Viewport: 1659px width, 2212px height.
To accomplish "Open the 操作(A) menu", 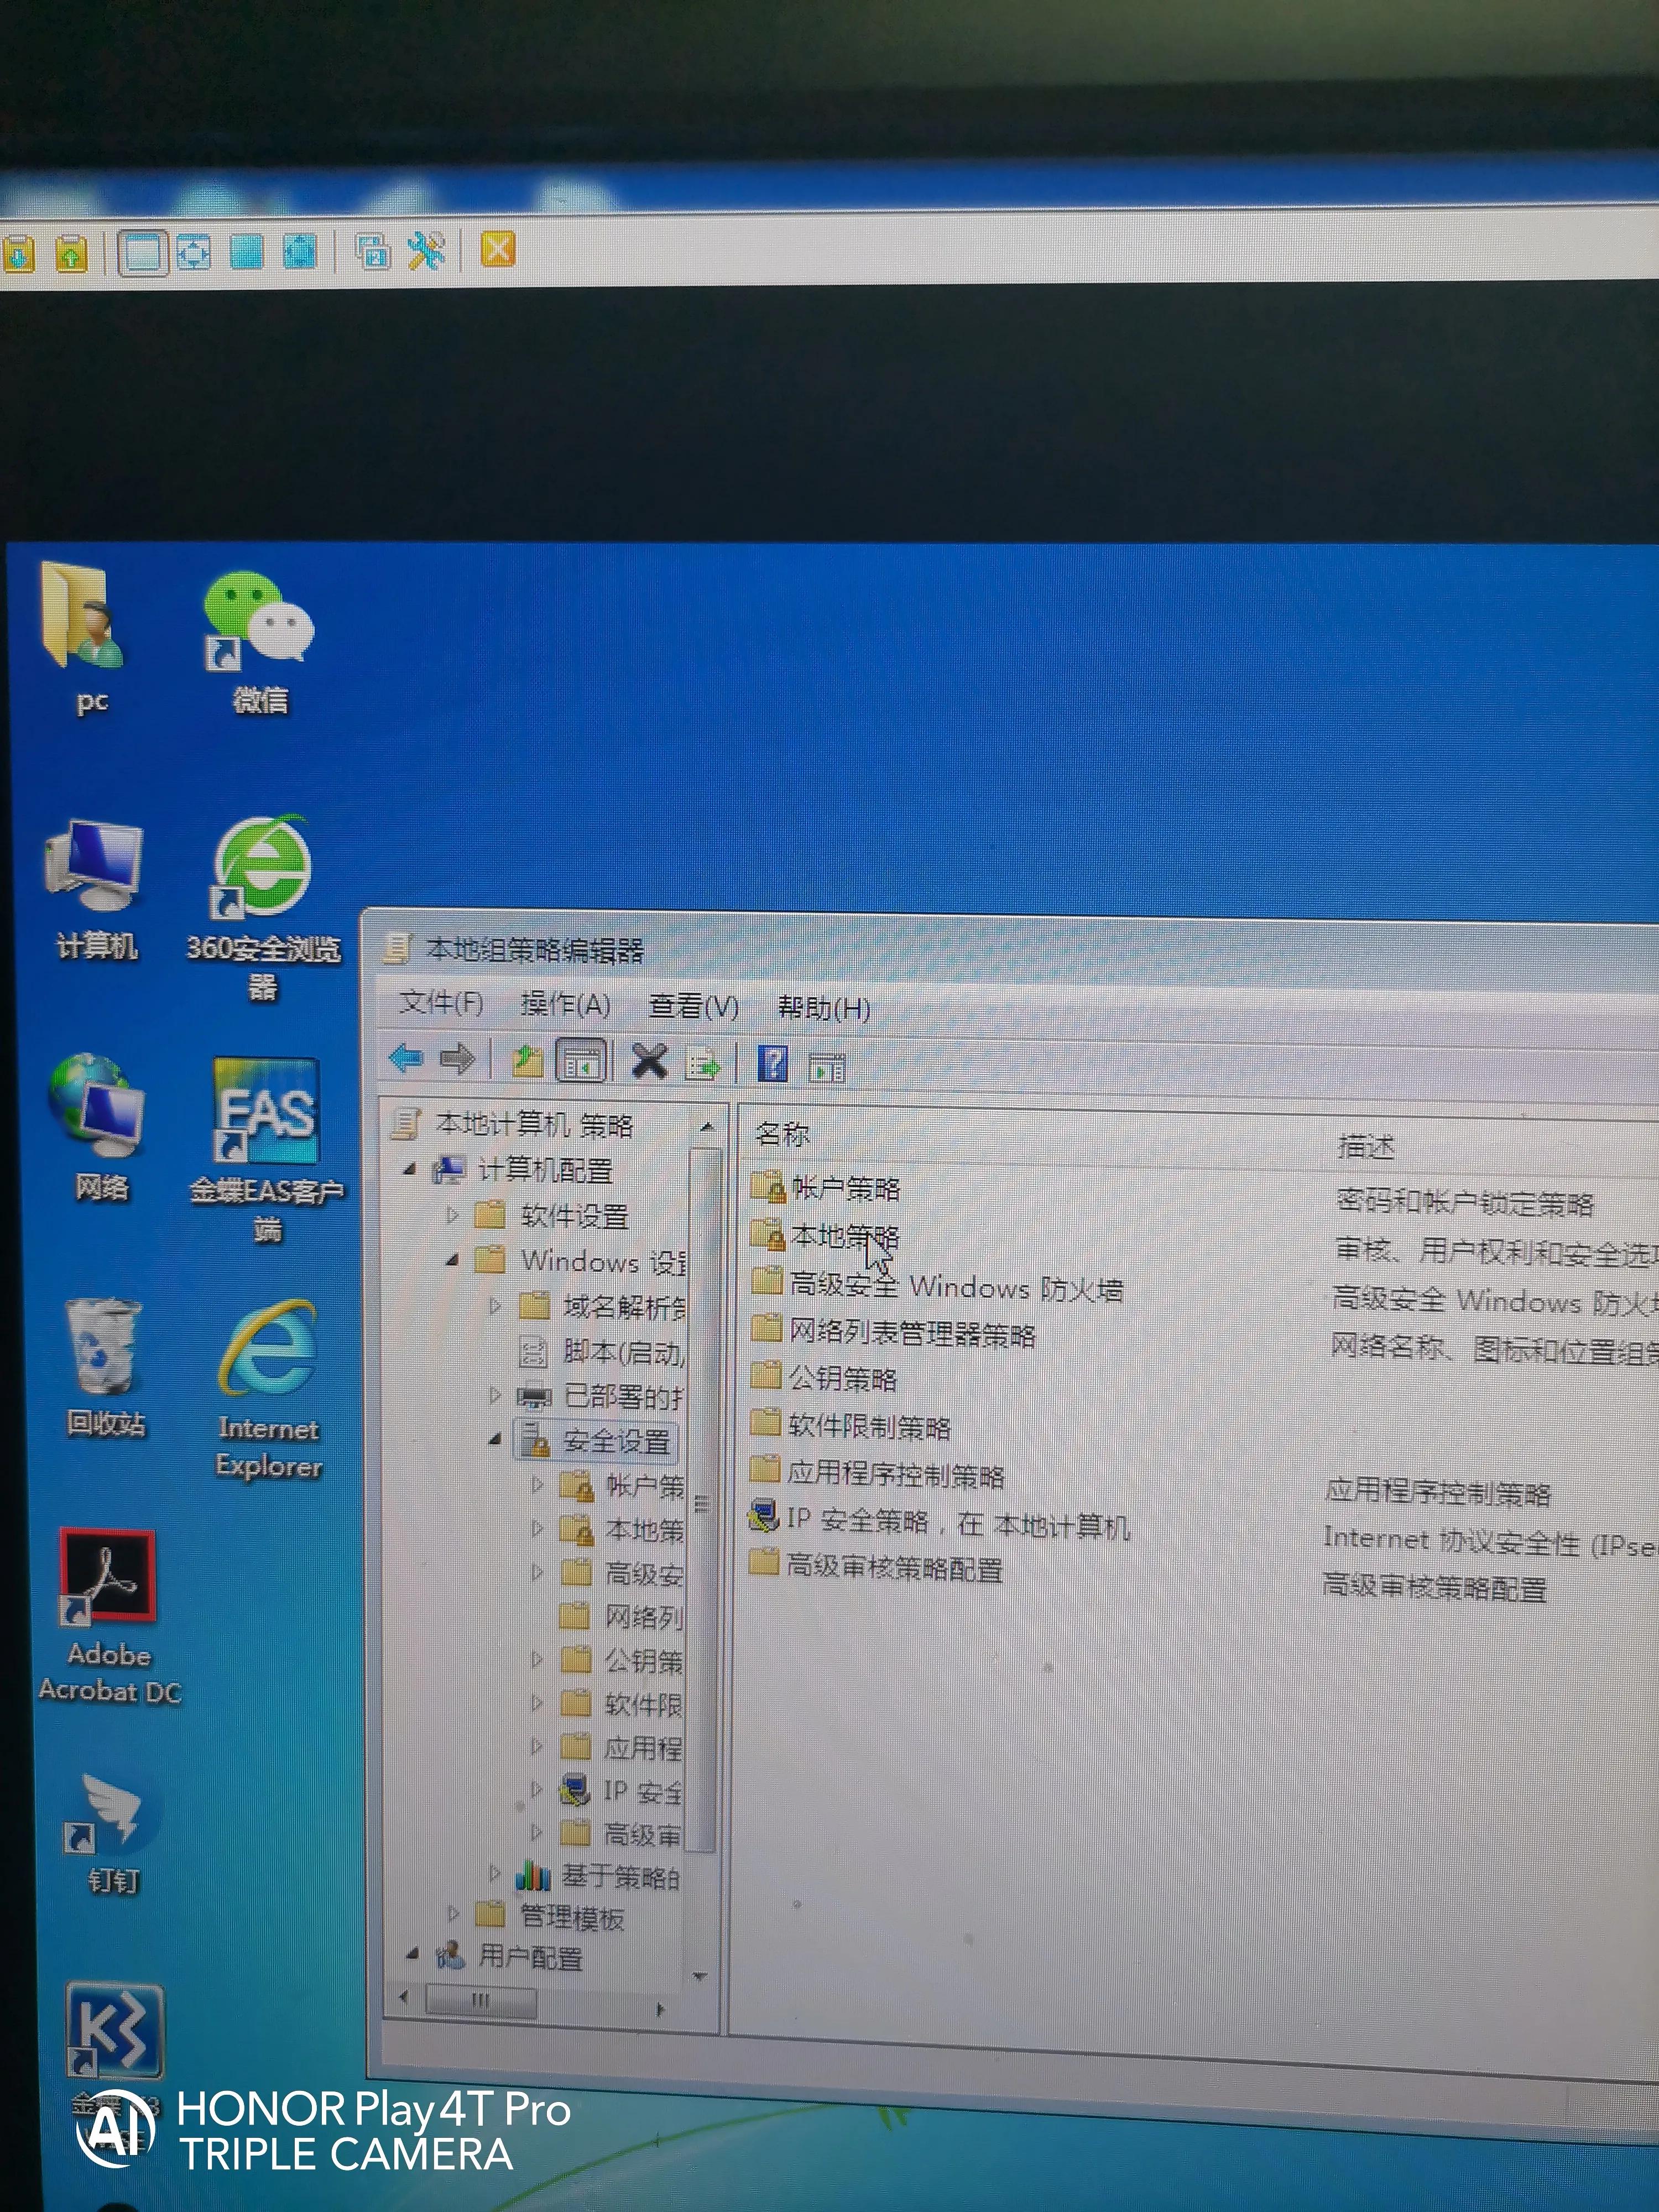I will coord(565,1005).
